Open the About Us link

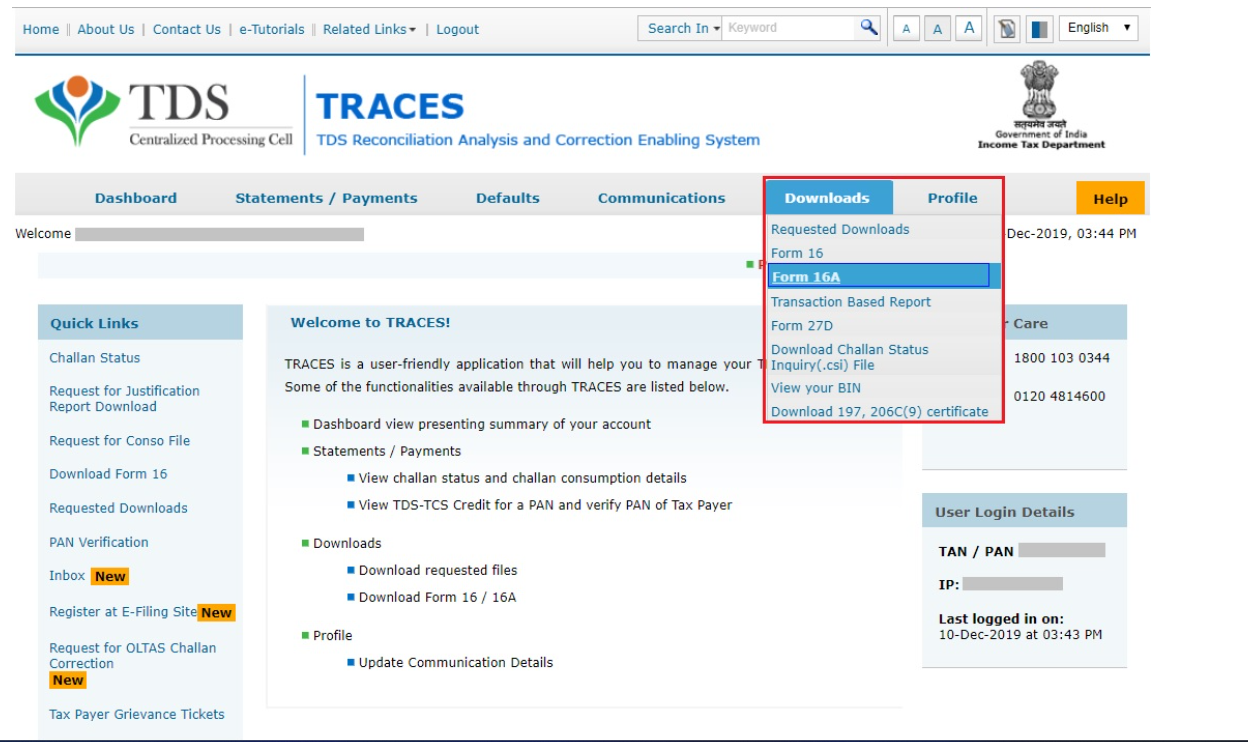(x=106, y=29)
